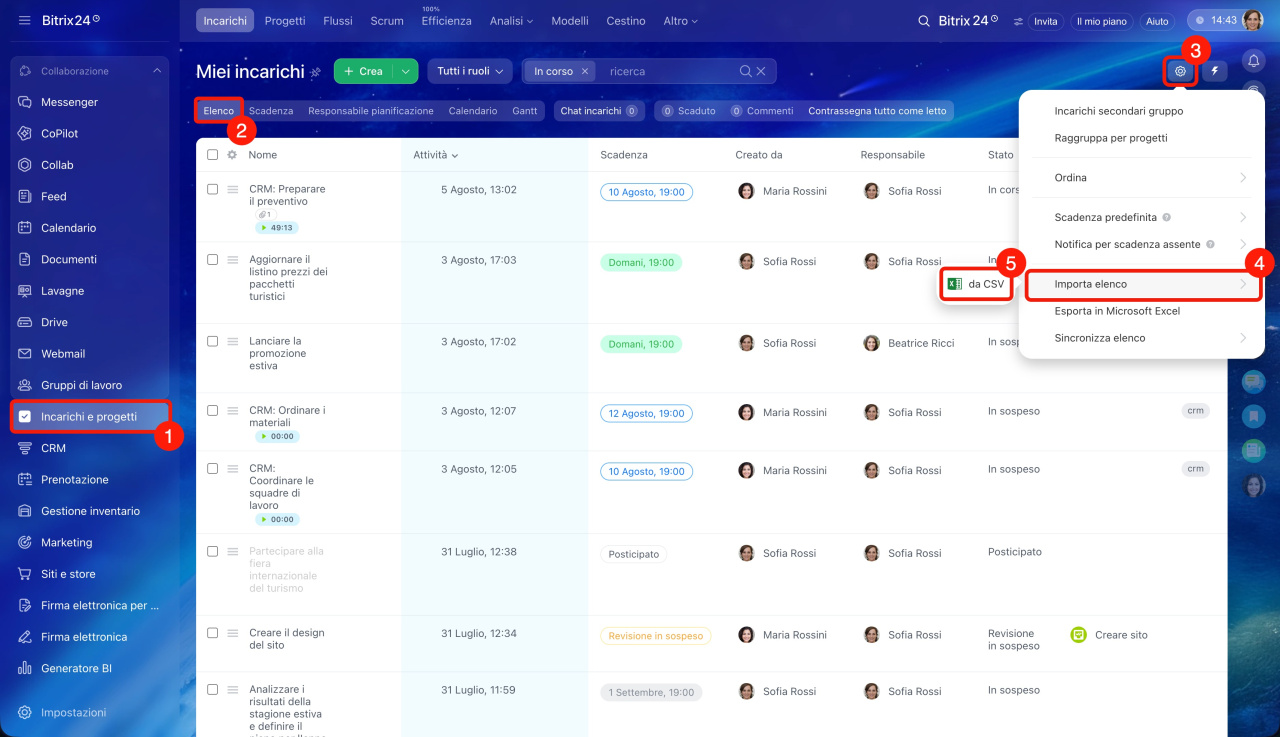Screen dimensions: 1280x737
Task: Collapse the Collaborazione sidebar section
Action: tap(156, 71)
